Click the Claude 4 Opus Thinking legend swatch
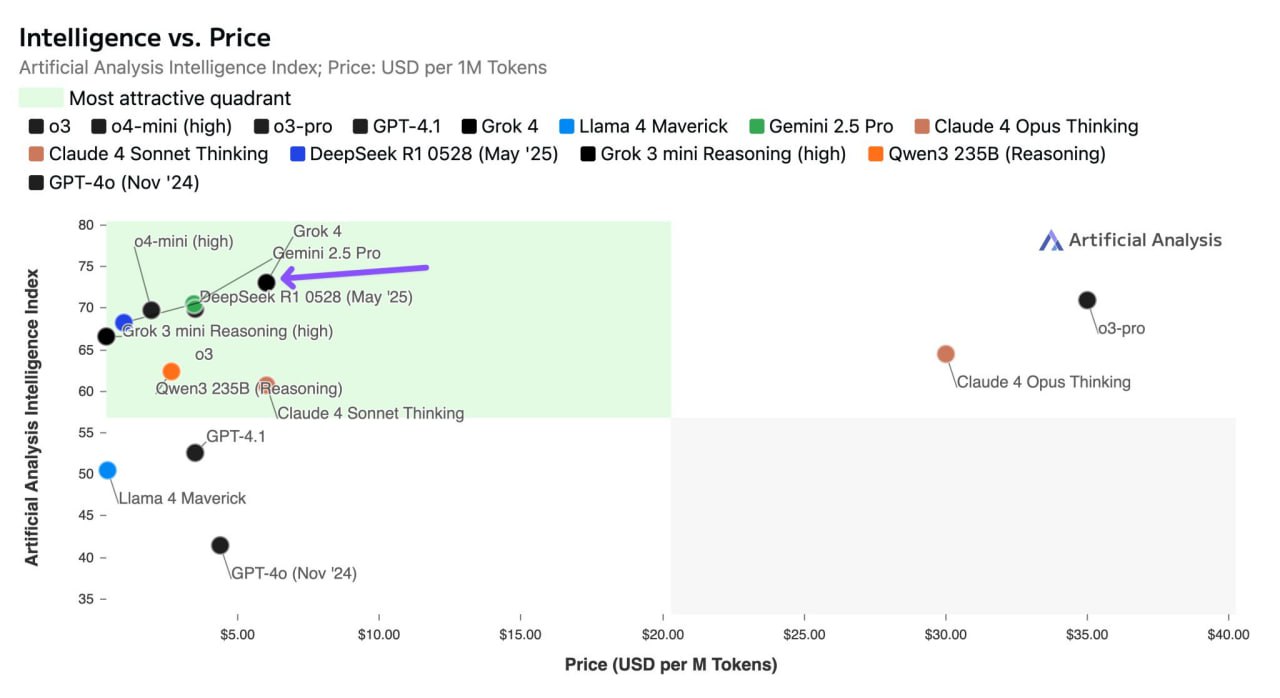This screenshot has width=1280, height=698. (x=922, y=127)
